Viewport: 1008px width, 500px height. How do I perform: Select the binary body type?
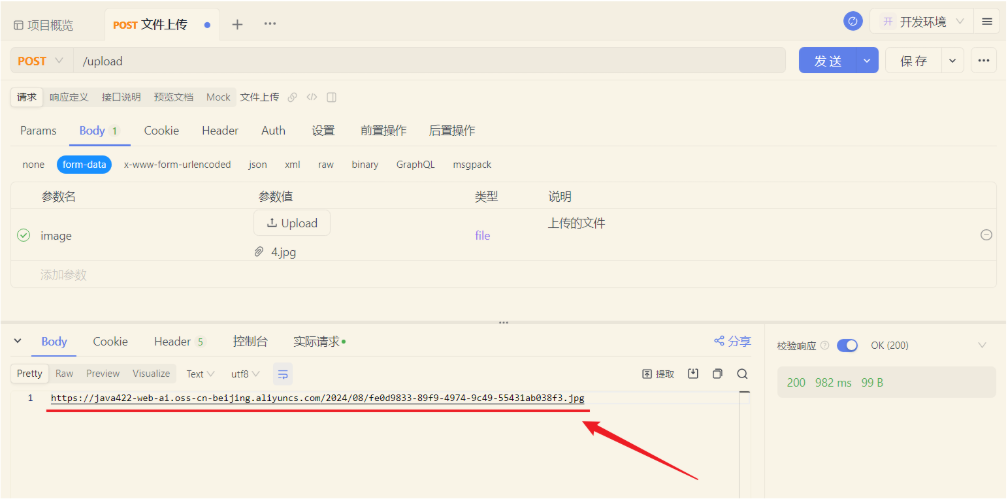pos(365,165)
